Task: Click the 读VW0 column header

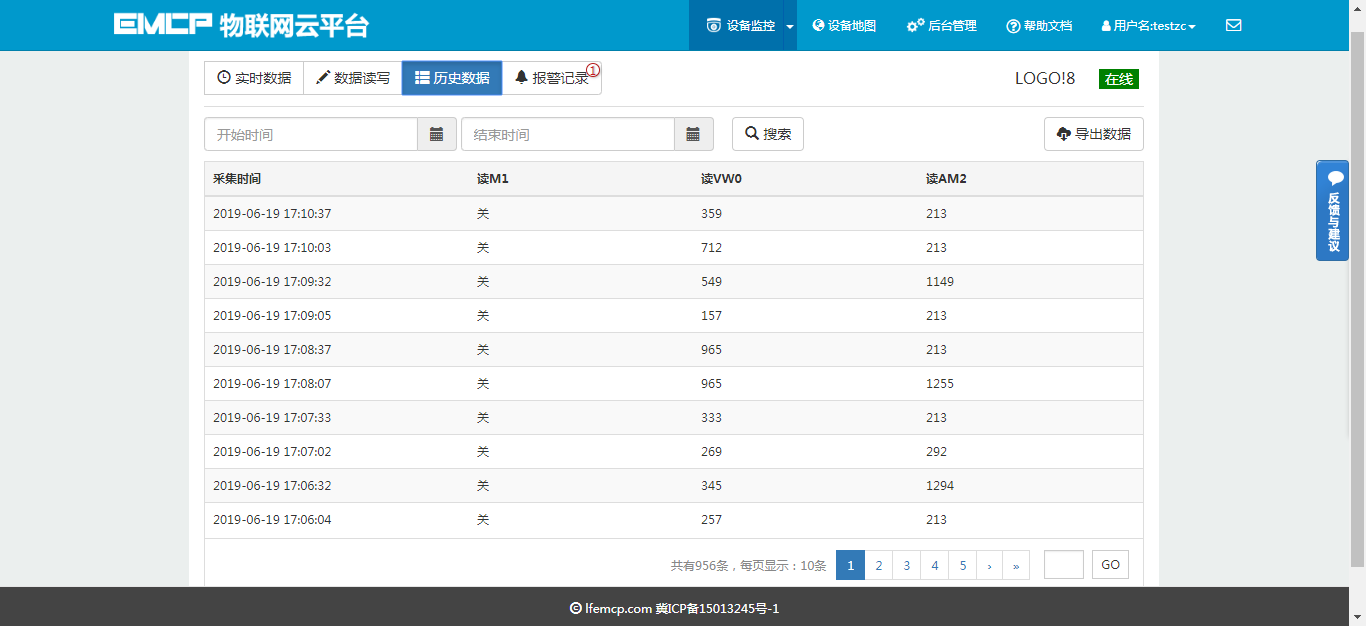Action: pyautogui.click(x=721, y=179)
